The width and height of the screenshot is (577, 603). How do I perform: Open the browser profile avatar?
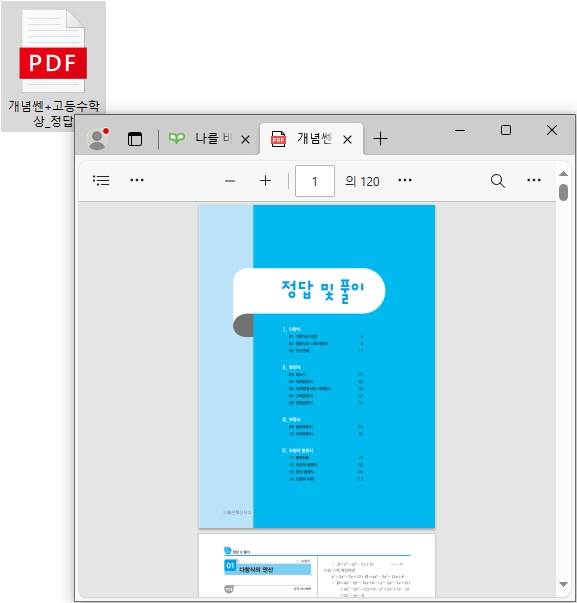(97, 138)
